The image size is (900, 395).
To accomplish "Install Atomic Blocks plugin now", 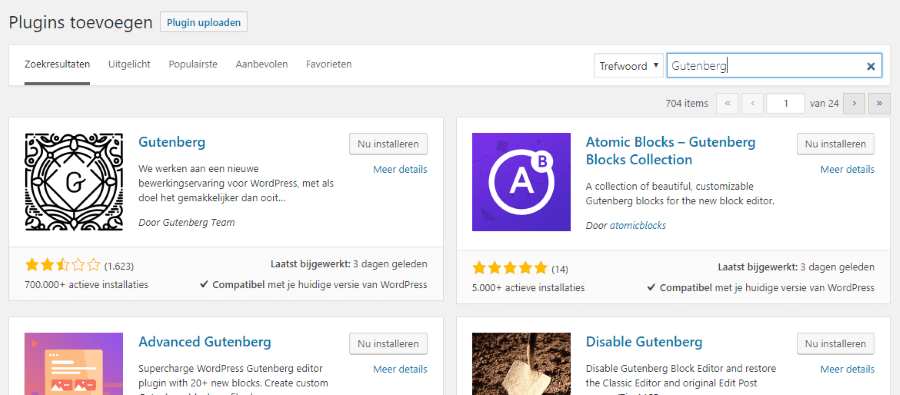I will point(836,144).
